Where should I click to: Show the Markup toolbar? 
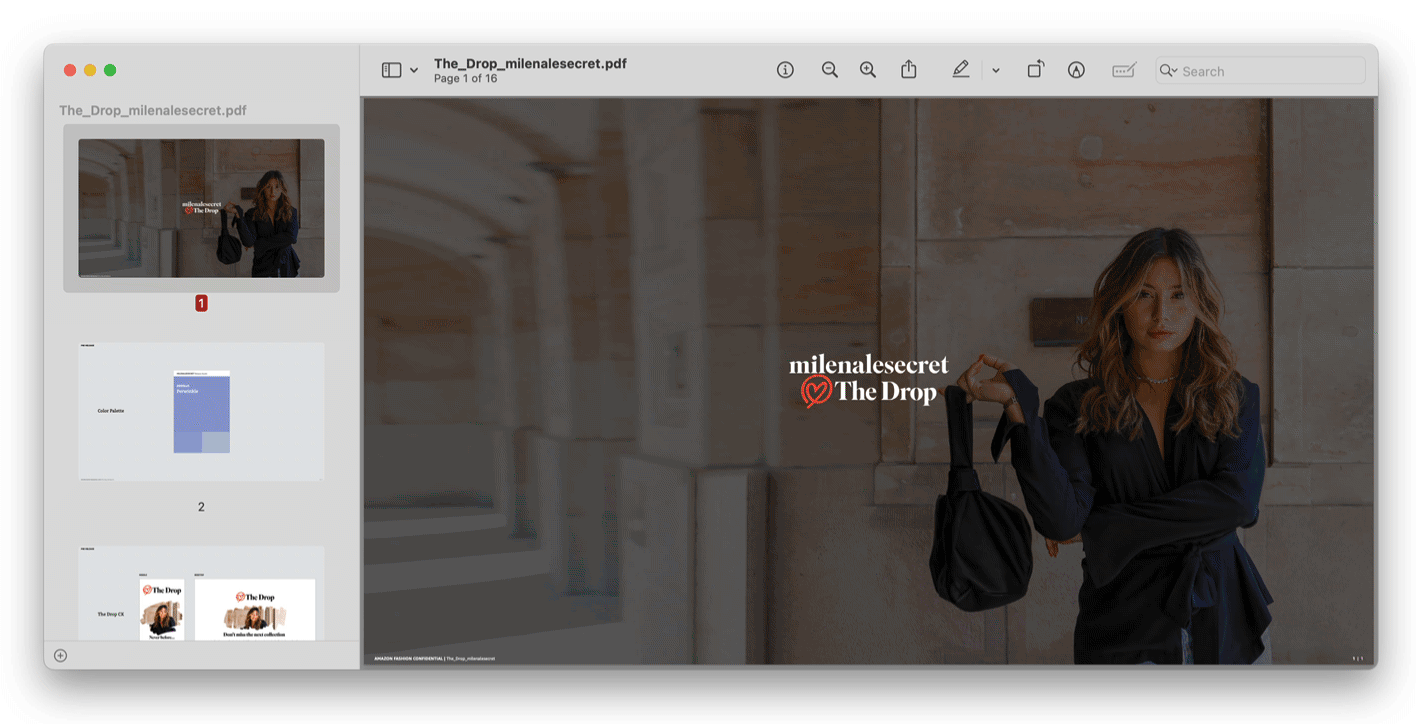tap(1076, 70)
